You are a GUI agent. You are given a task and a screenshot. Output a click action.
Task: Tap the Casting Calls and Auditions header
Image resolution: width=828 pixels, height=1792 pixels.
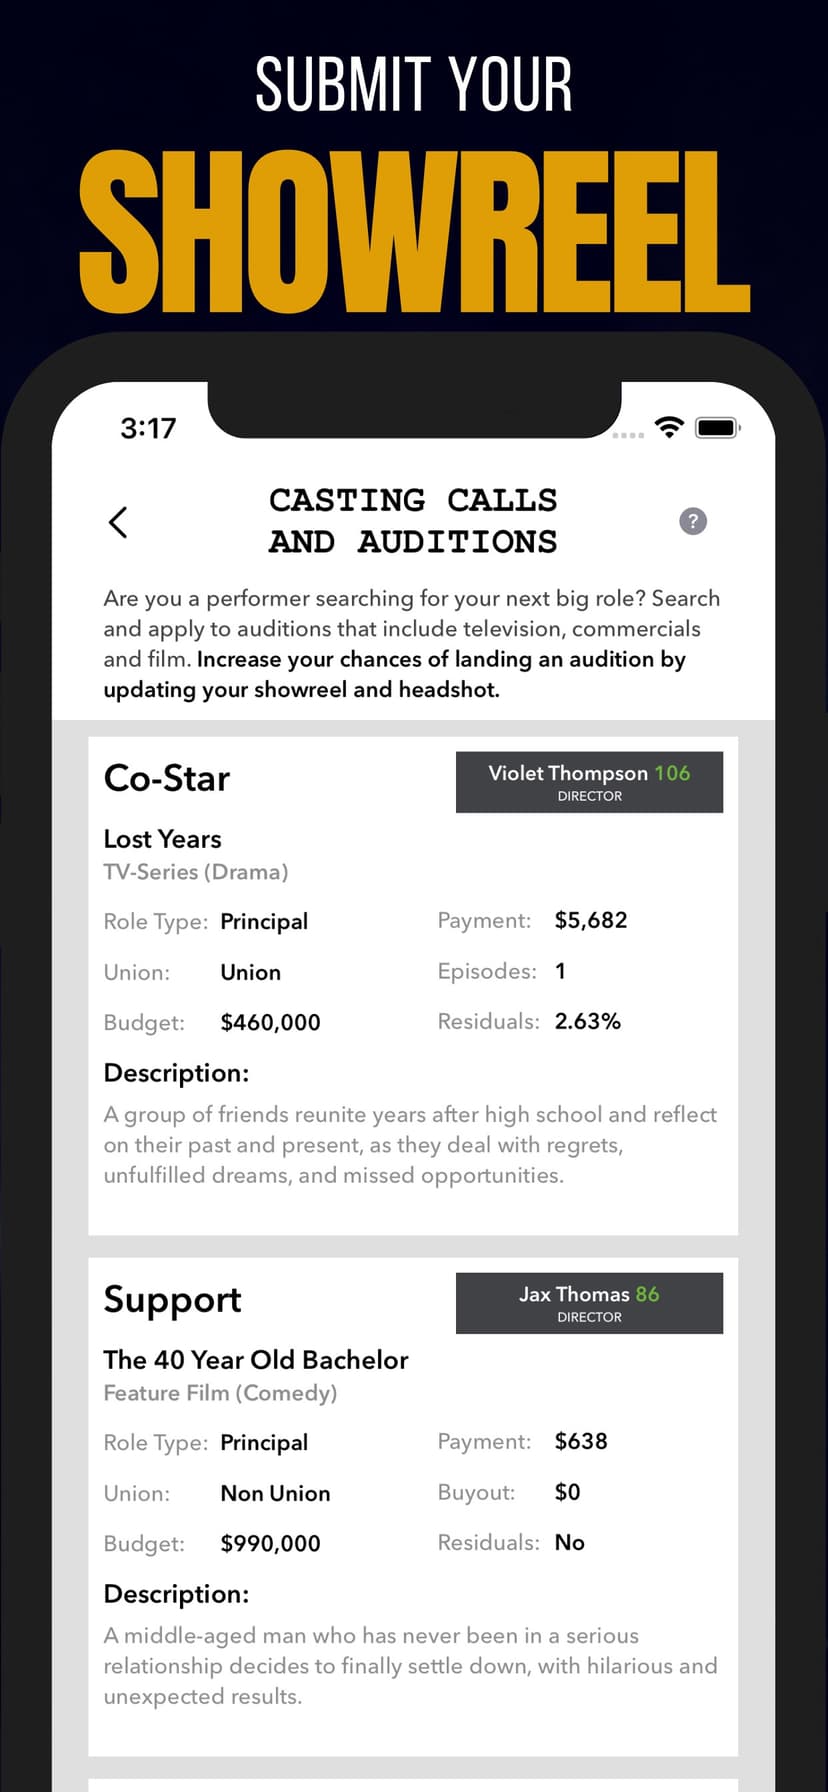[413, 520]
